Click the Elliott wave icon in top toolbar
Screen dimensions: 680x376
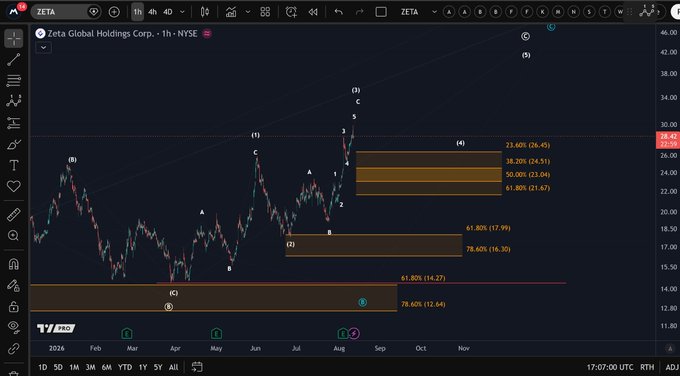pos(647,11)
